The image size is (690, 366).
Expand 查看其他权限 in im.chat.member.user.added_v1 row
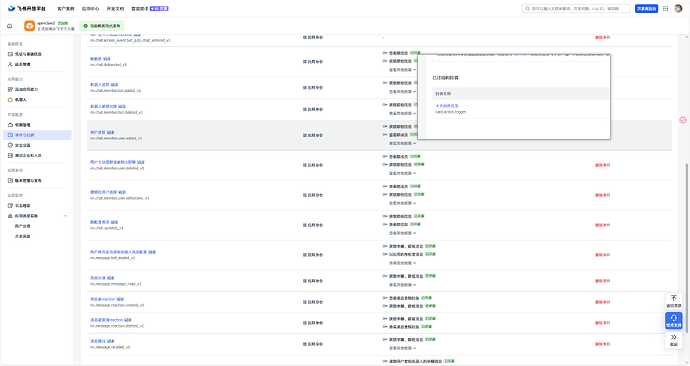point(402,143)
